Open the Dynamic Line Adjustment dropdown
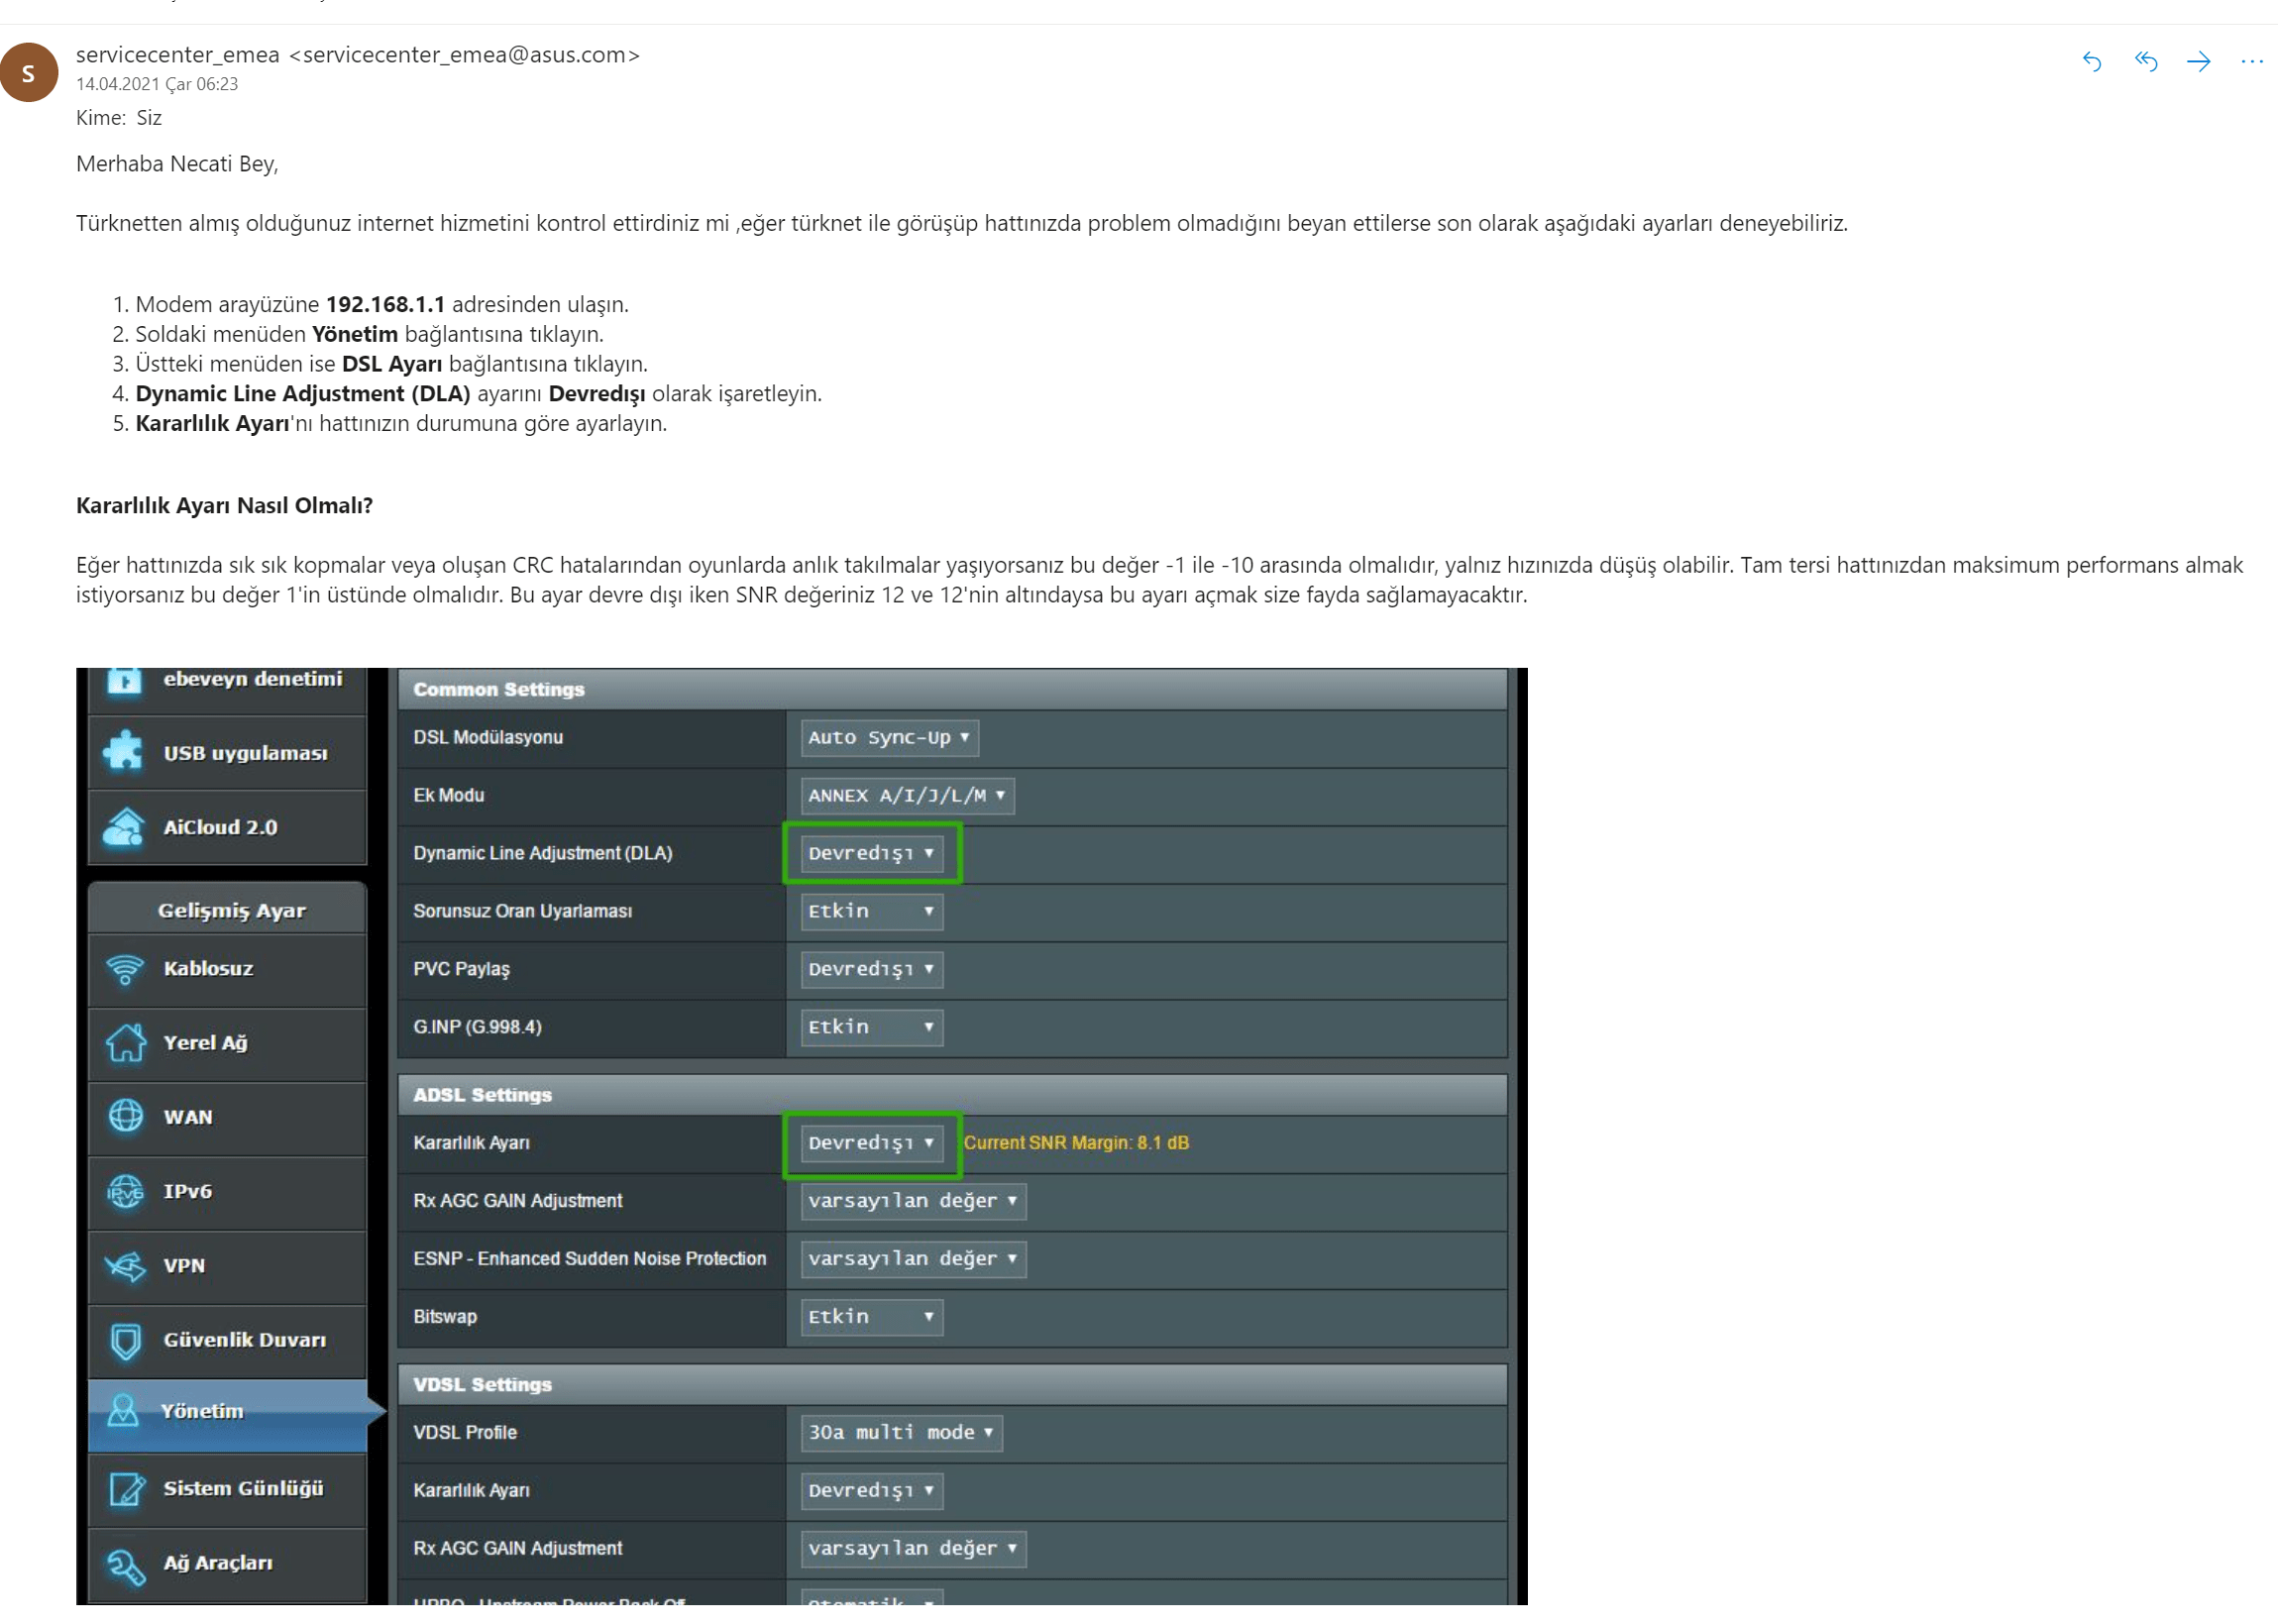The image size is (2278, 1624). tap(871, 853)
